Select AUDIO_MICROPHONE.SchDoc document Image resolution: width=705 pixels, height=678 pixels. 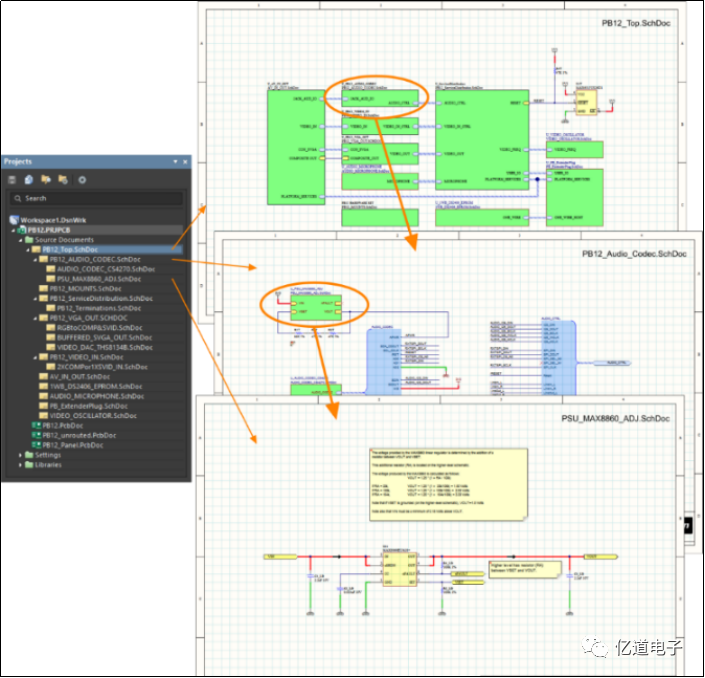pos(96,396)
